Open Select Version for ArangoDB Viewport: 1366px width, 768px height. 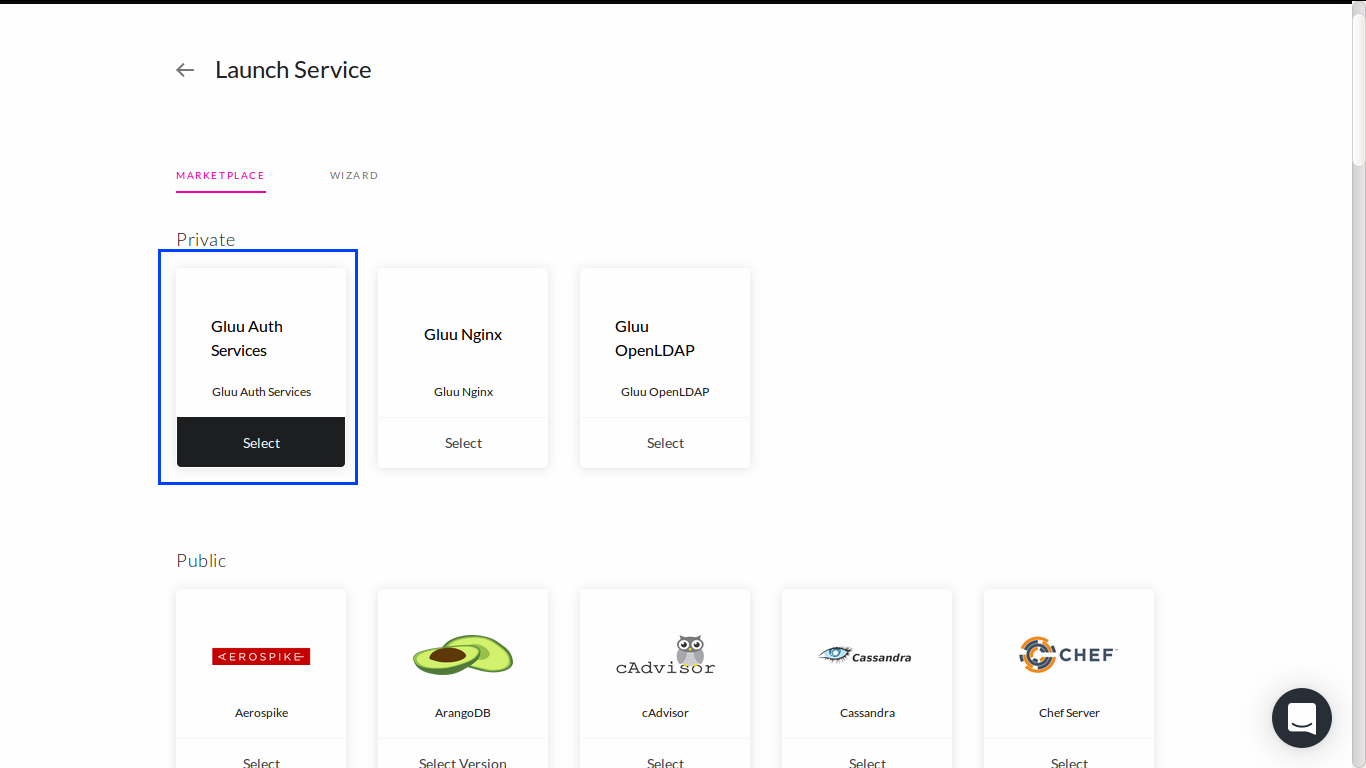[462, 760]
